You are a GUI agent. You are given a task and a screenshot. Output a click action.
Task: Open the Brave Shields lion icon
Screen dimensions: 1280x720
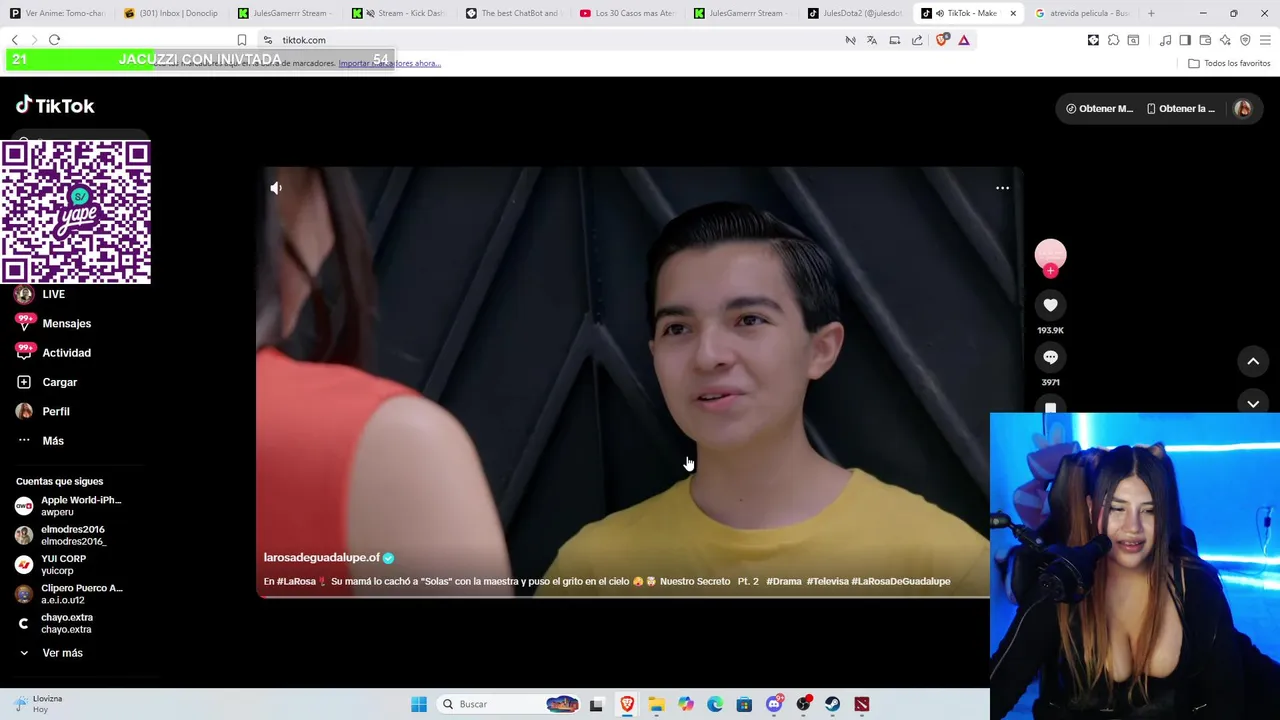(x=941, y=40)
